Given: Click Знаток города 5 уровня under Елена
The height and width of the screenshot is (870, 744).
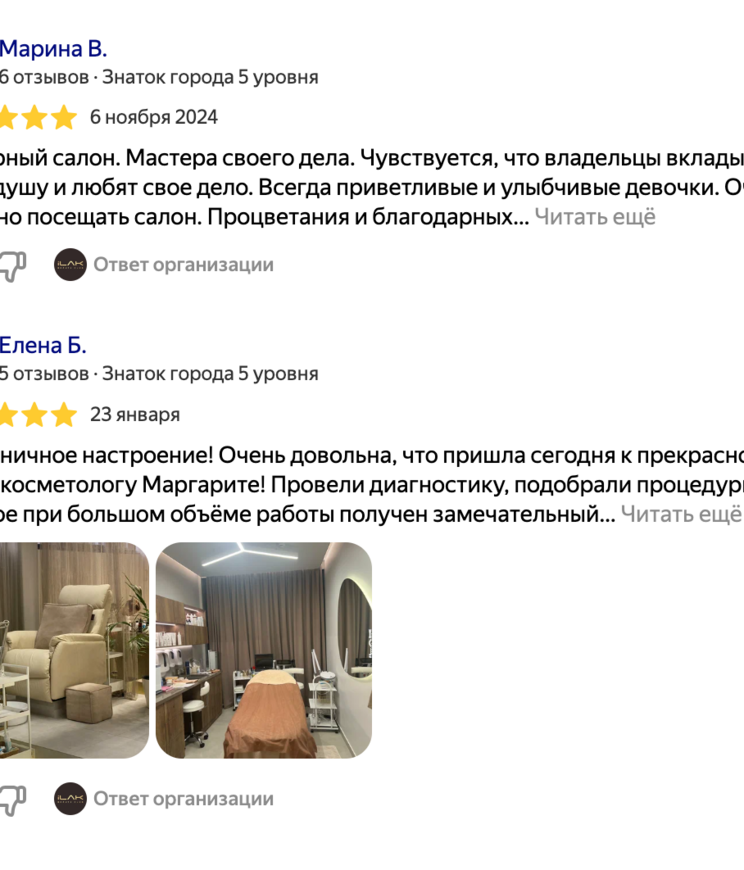Looking at the screenshot, I should coord(210,374).
